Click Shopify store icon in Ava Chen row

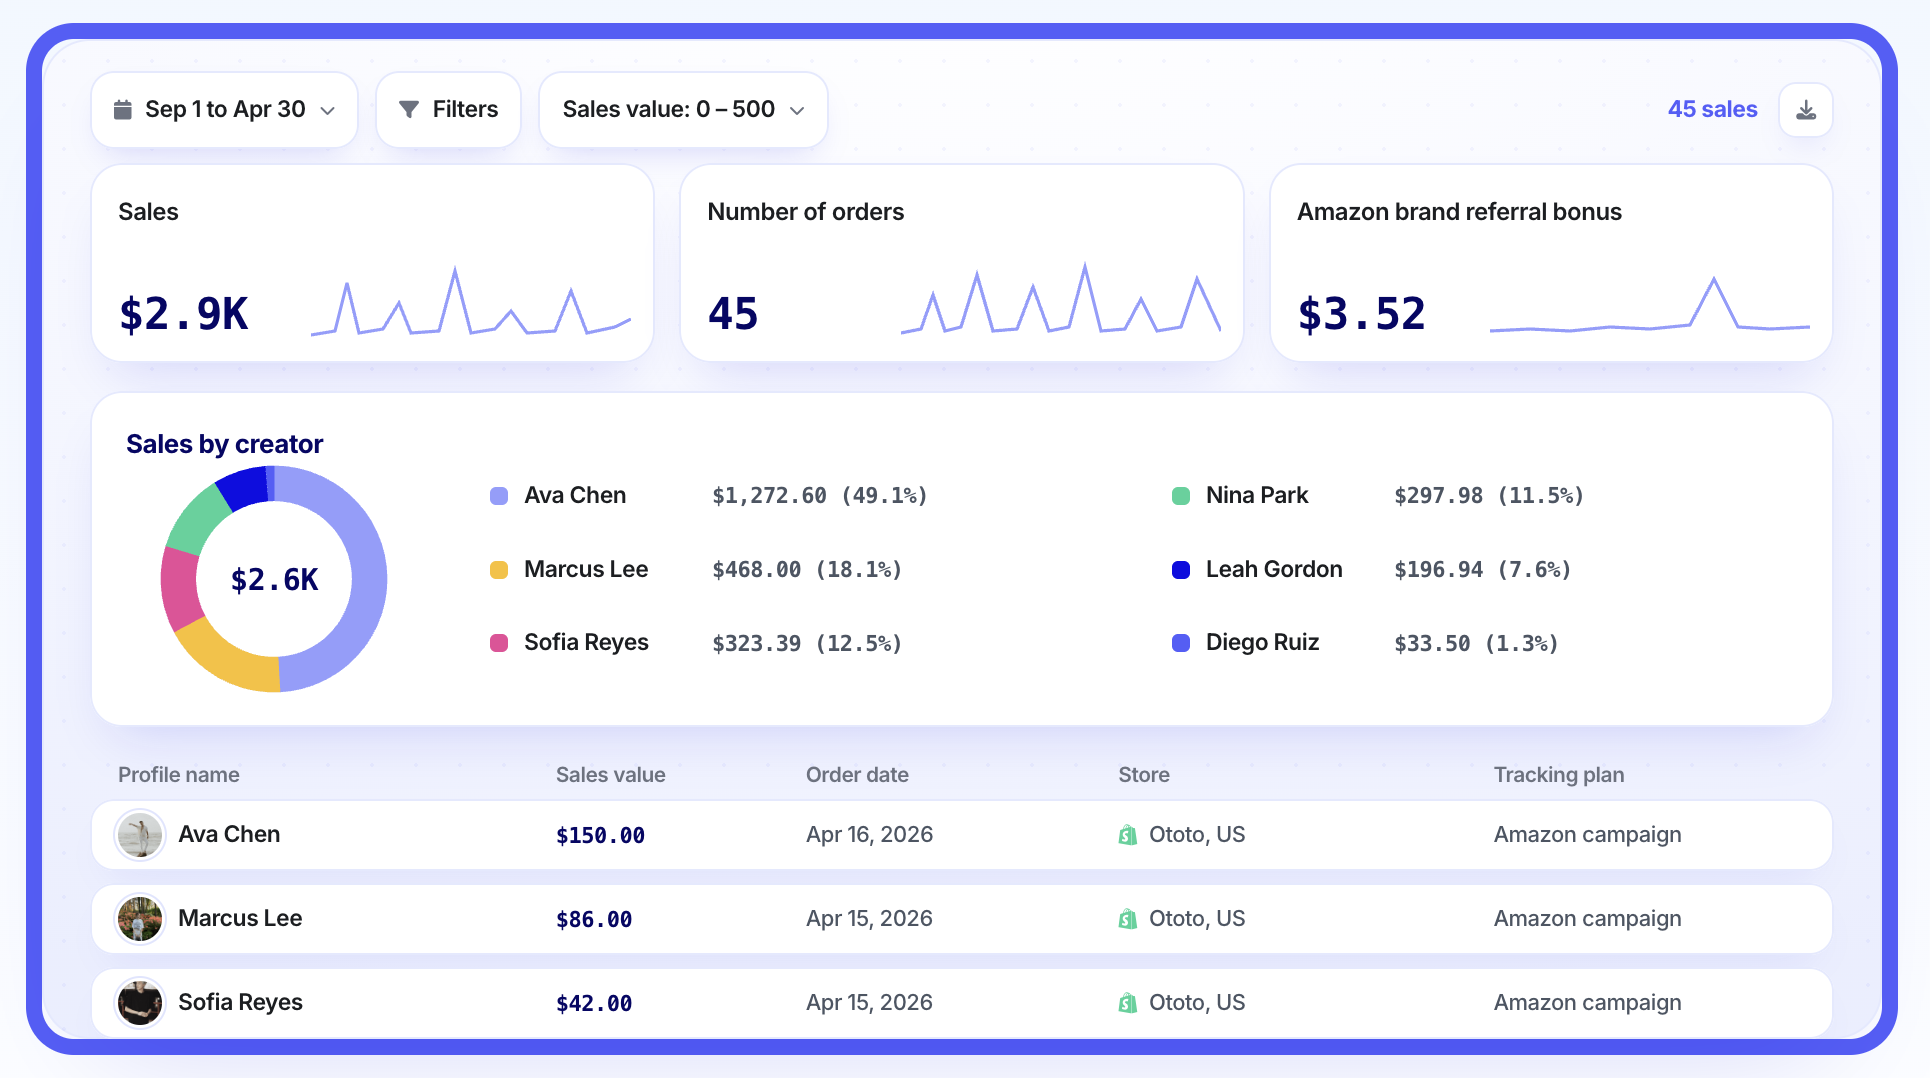click(1128, 835)
